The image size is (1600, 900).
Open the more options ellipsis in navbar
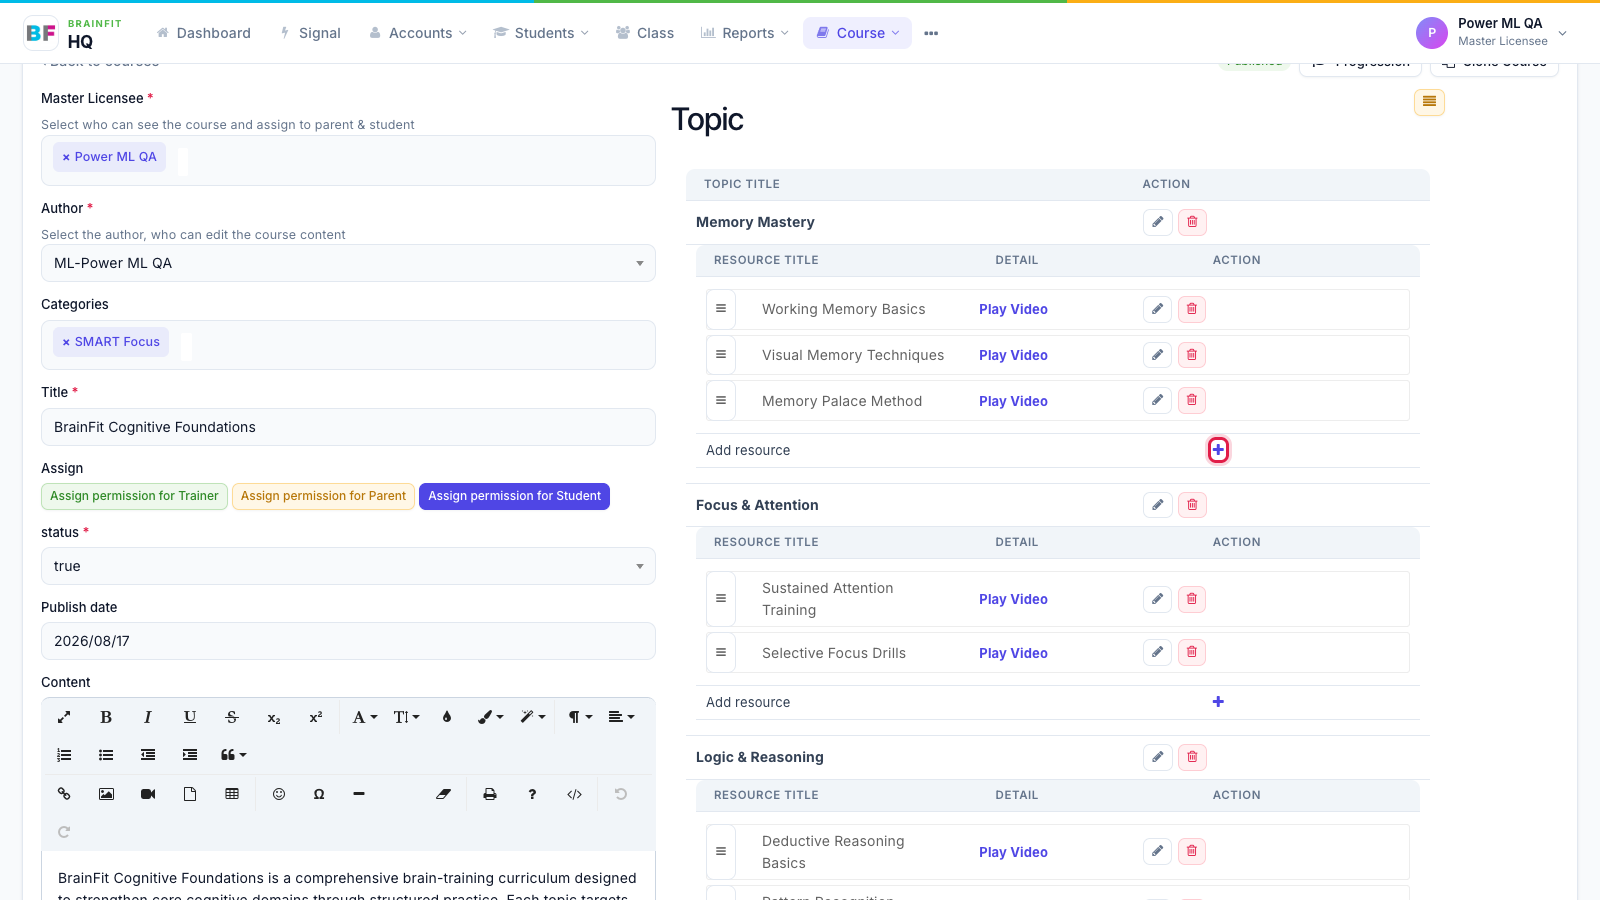point(931,33)
